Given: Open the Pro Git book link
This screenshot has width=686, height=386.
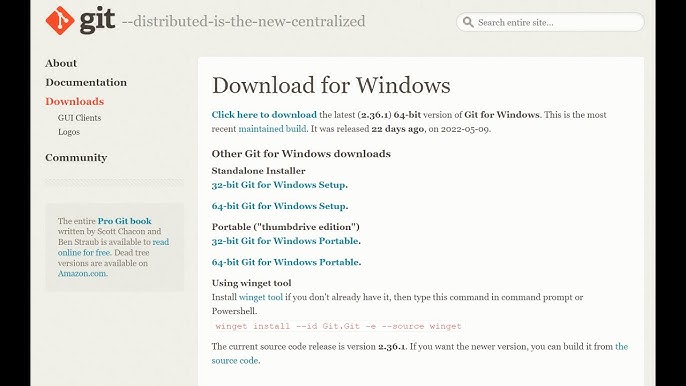Looking at the screenshot, I should point(124,221).
